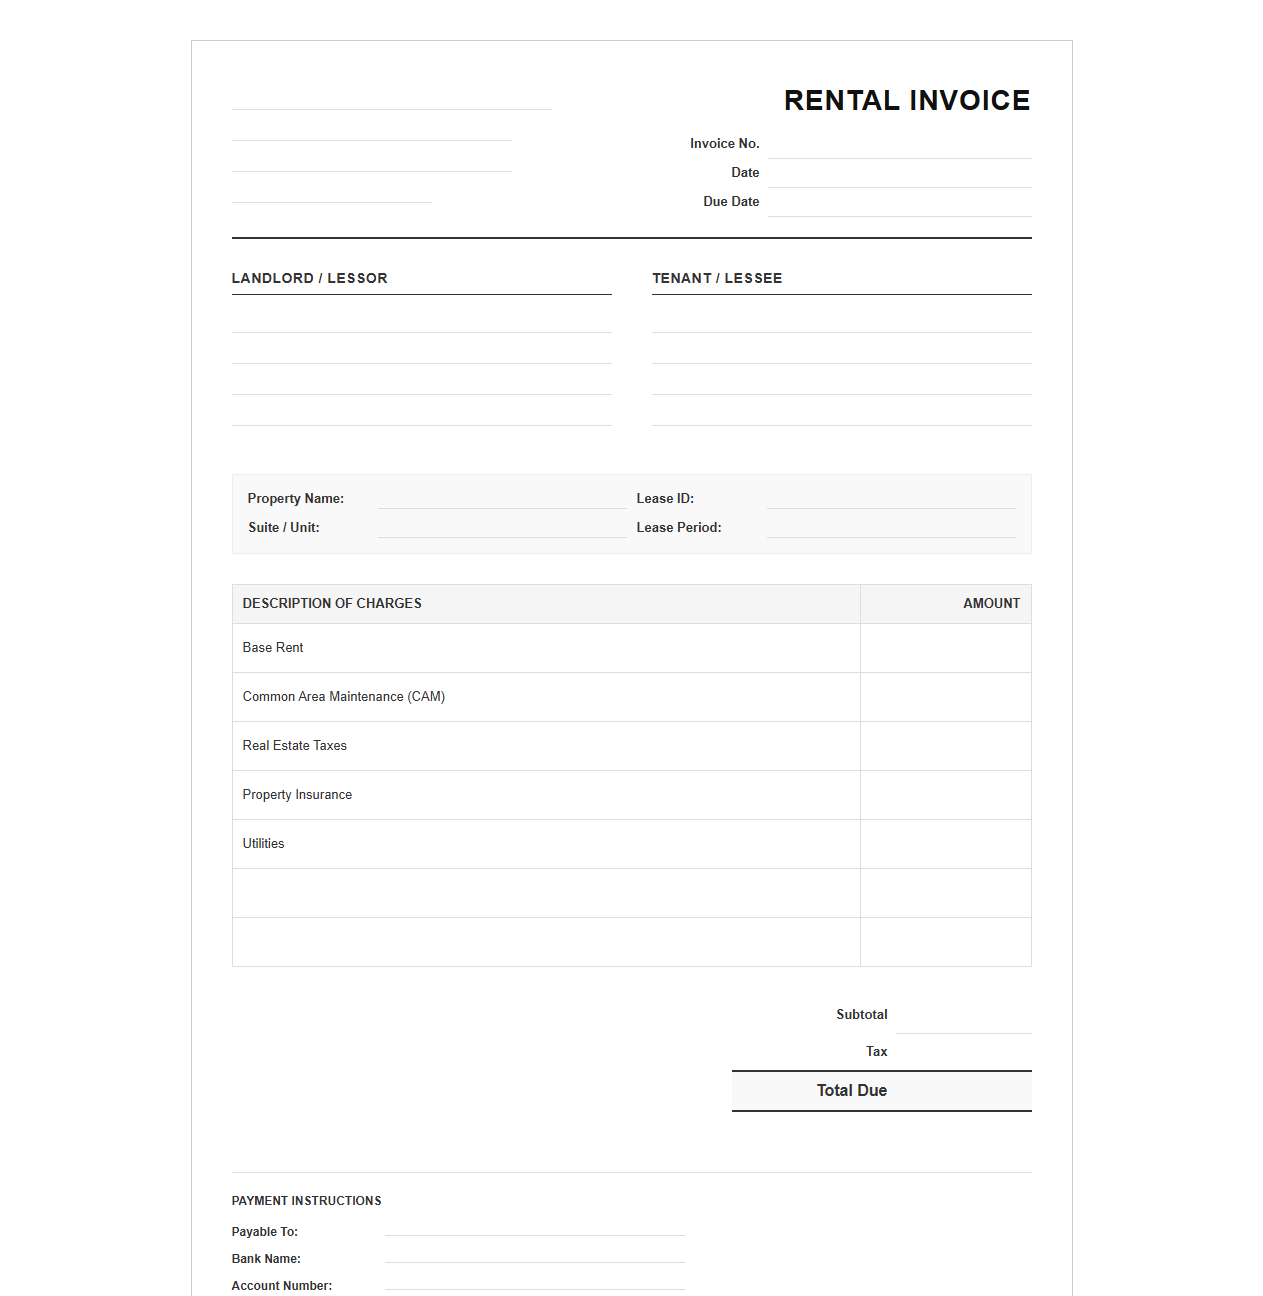Select the Property Insurance row label
Screen dimensions: 1263x1296
pyautogui.click(x=297, y=795)
